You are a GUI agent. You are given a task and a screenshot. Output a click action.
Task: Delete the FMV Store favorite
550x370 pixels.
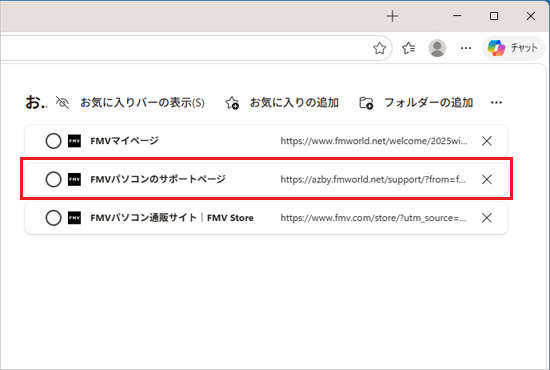[487, 218]
